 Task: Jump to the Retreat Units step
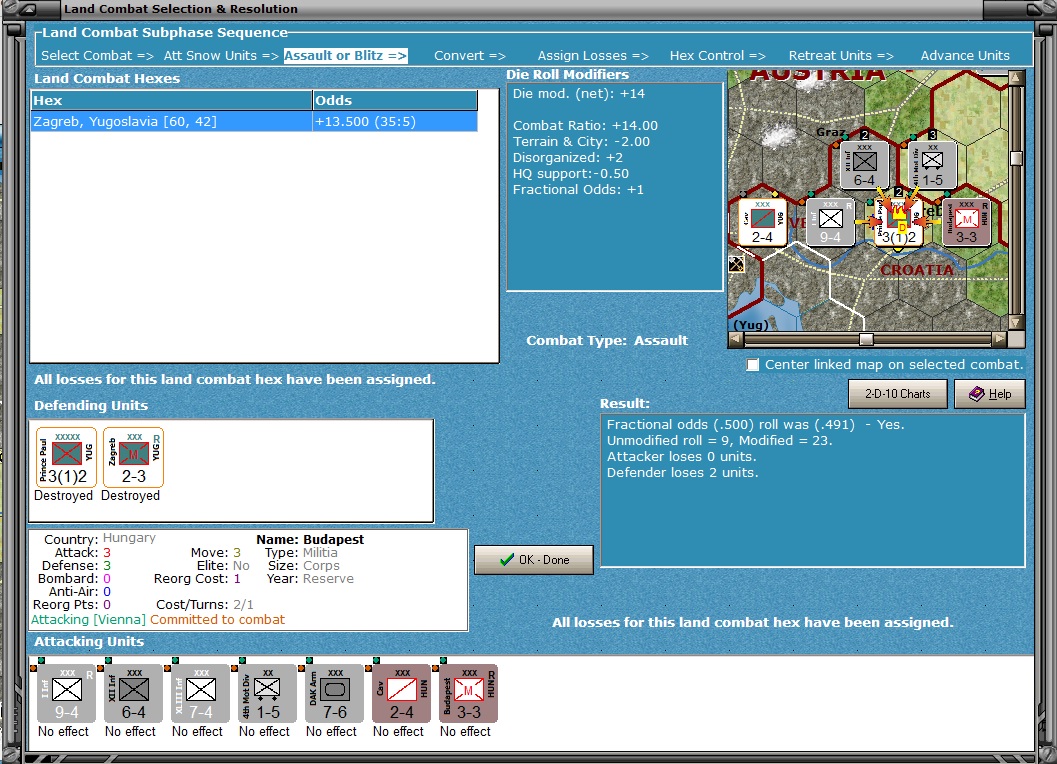(x=840, y=55)
